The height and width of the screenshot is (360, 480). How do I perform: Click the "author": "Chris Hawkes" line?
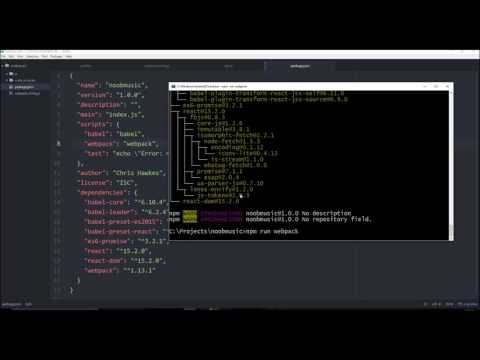[122, 173]
